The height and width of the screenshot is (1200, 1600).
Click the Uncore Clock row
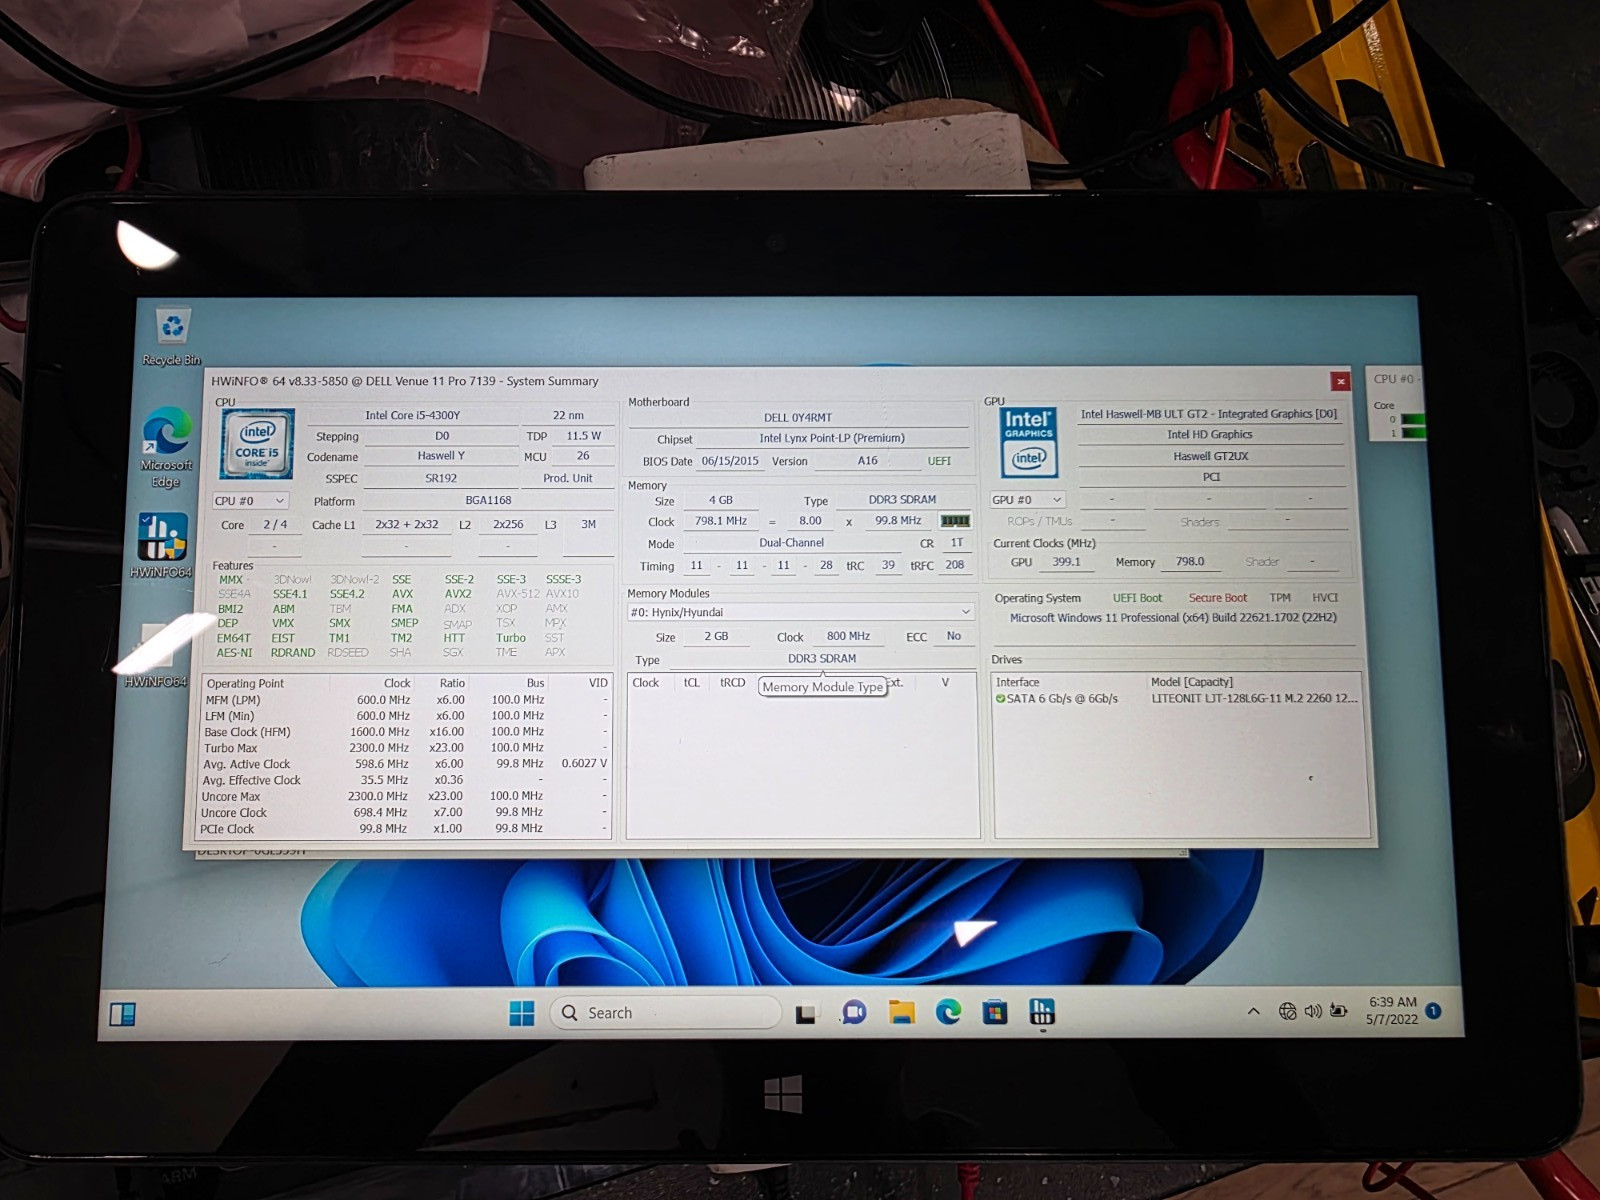click(406, 813)
